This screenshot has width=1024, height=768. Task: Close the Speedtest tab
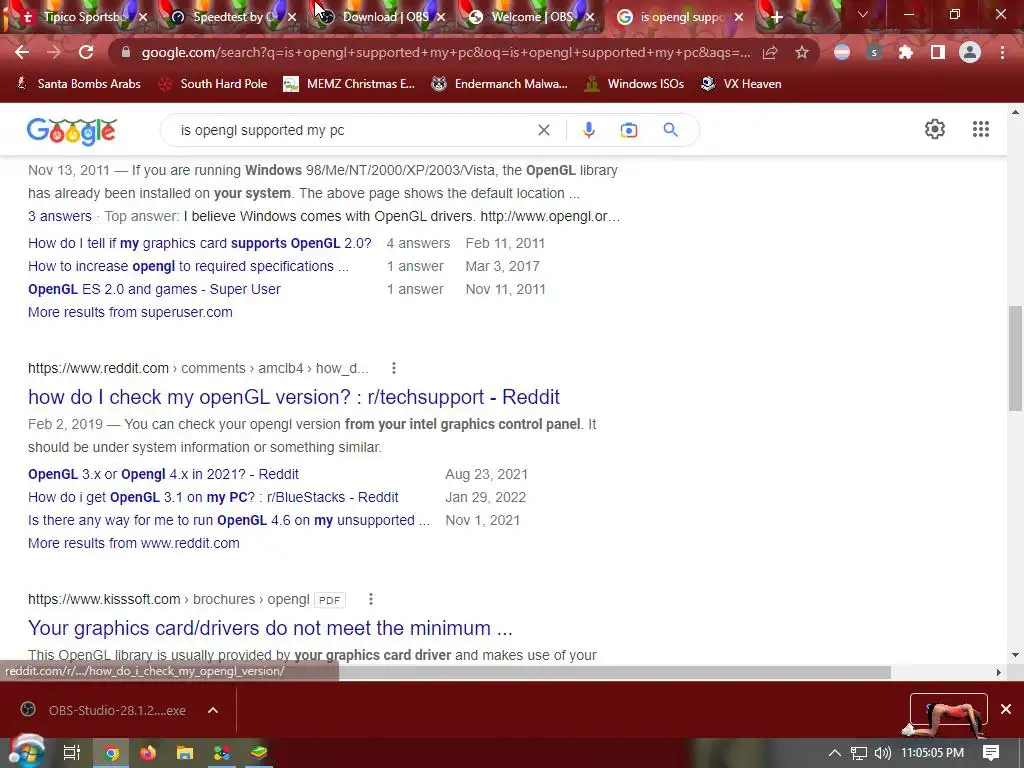(x=292, y=18)
